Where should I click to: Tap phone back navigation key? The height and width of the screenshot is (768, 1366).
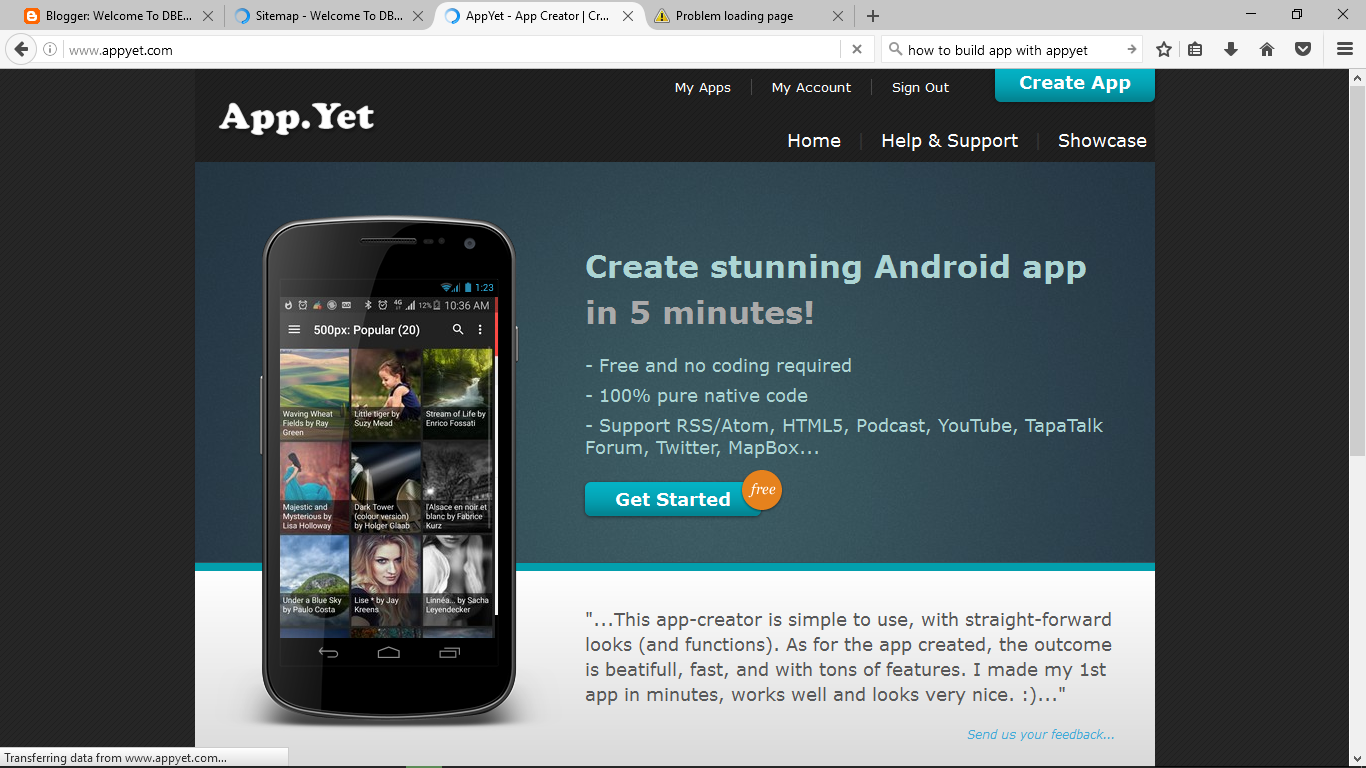[328, 652]
